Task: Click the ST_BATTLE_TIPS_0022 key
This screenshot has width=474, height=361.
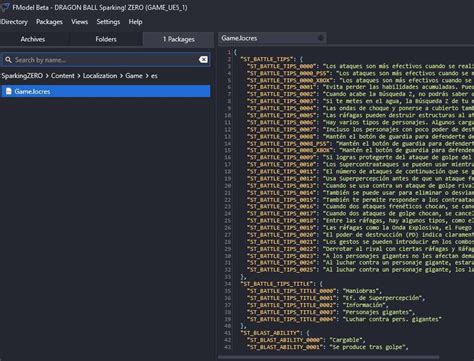Action: point(282,249)
